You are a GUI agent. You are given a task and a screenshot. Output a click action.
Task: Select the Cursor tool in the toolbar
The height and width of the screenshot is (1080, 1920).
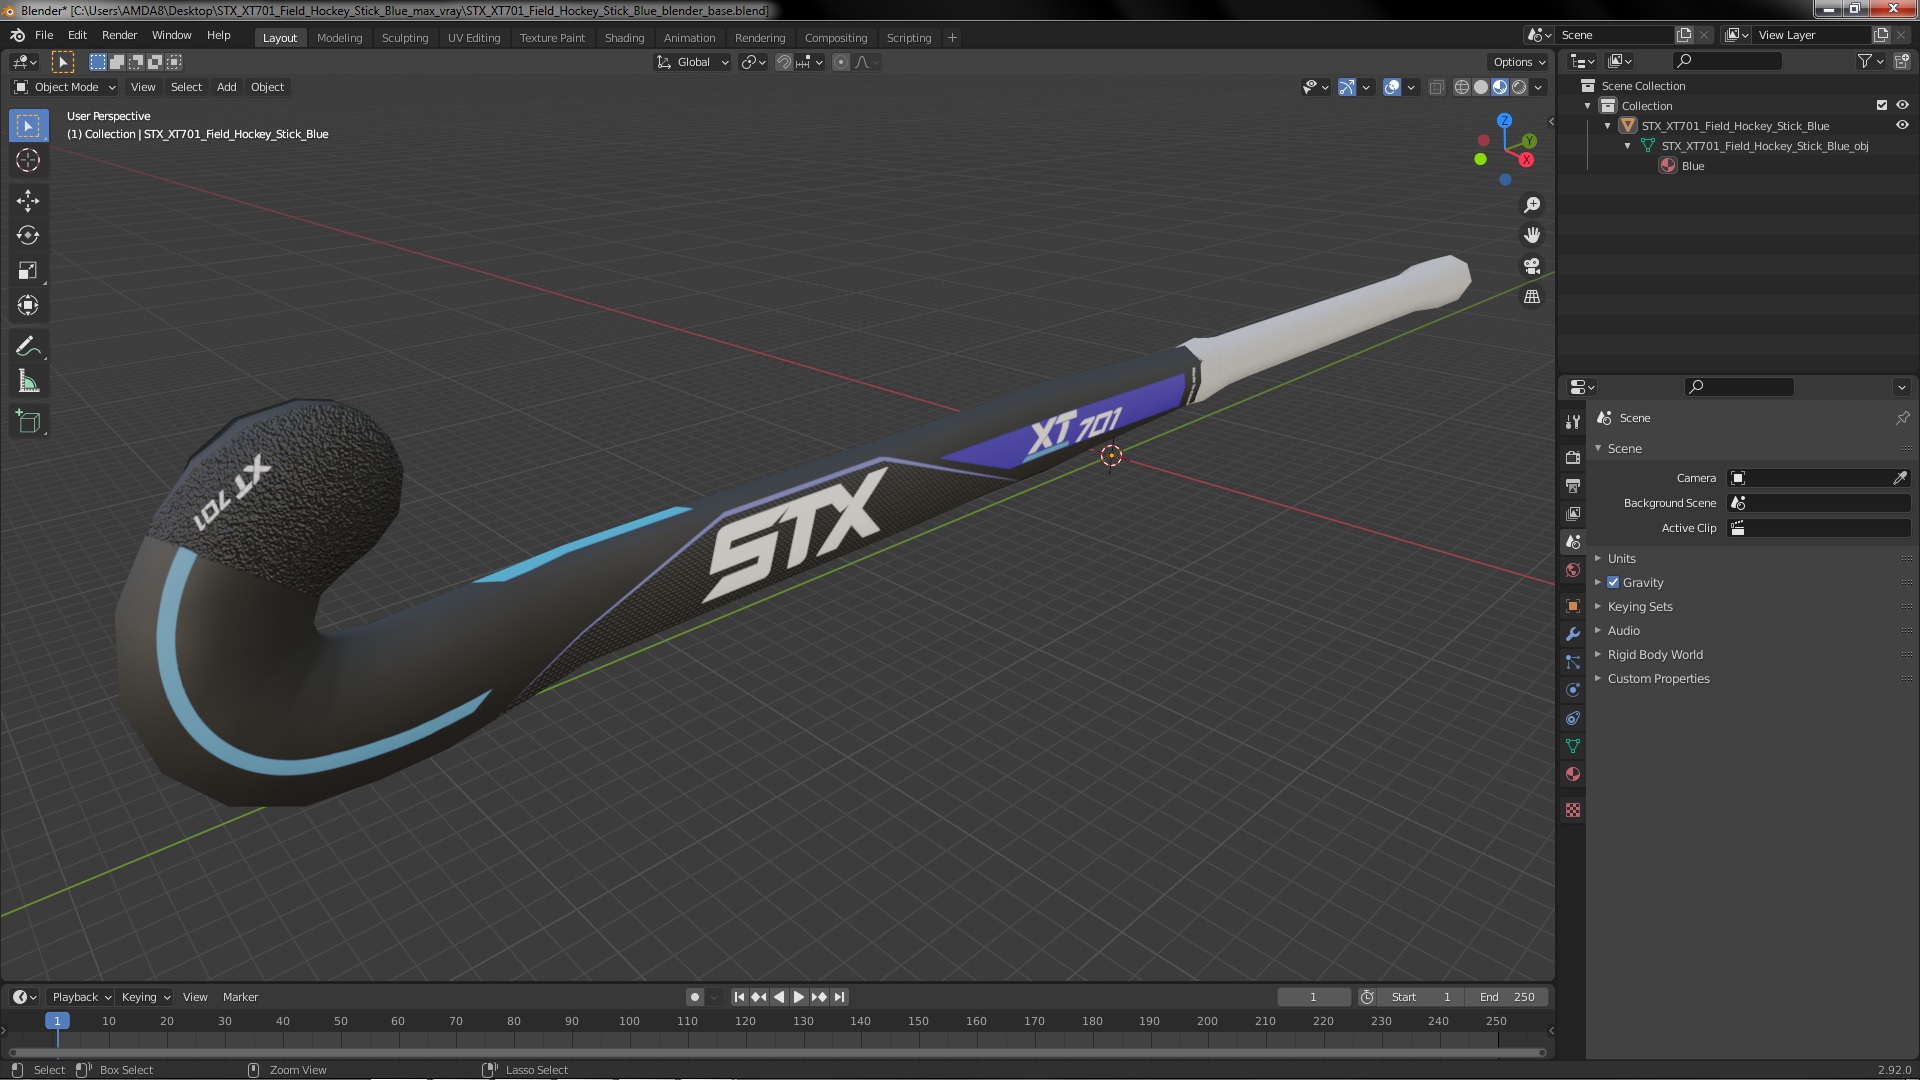[28, 160]
